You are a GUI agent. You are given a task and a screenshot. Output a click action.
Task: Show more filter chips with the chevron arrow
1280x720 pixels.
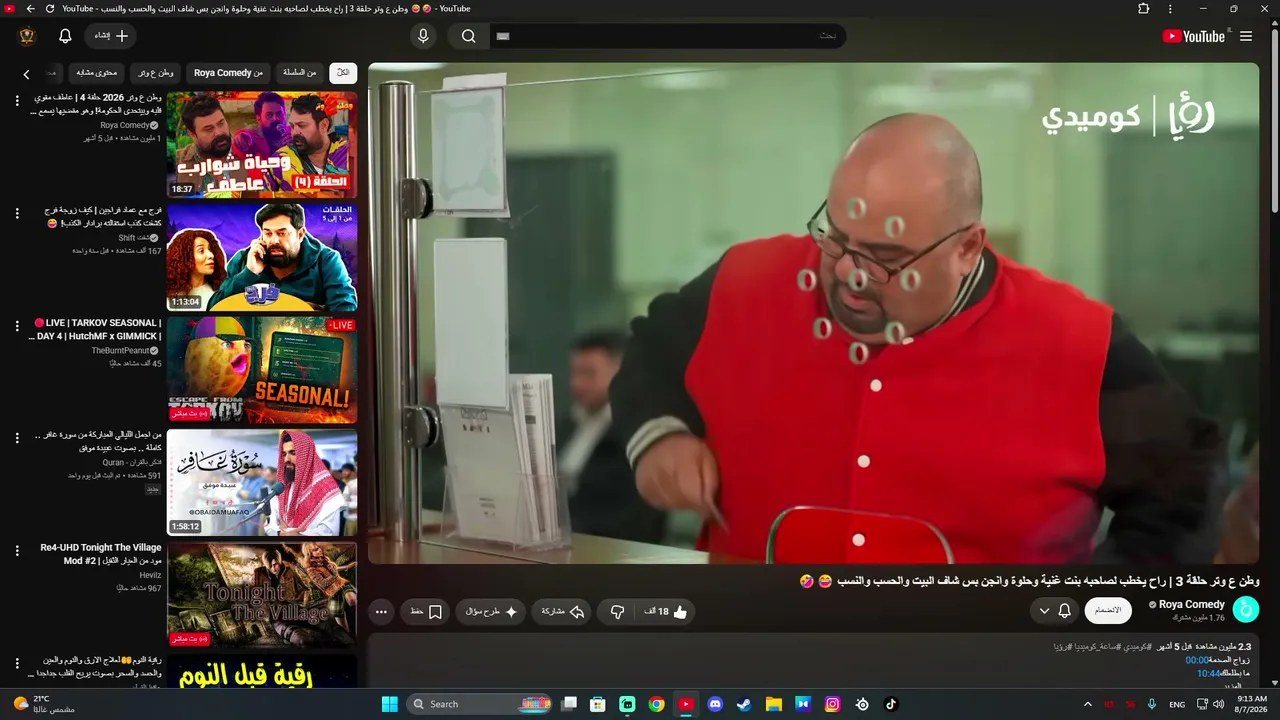coord(26,74)
